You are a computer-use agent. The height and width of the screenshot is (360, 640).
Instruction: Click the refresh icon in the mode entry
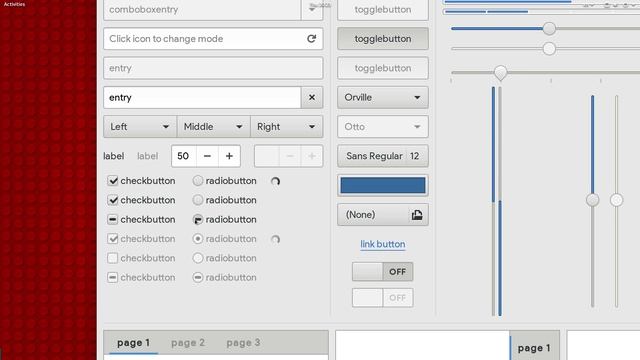[x=311, y=39]
